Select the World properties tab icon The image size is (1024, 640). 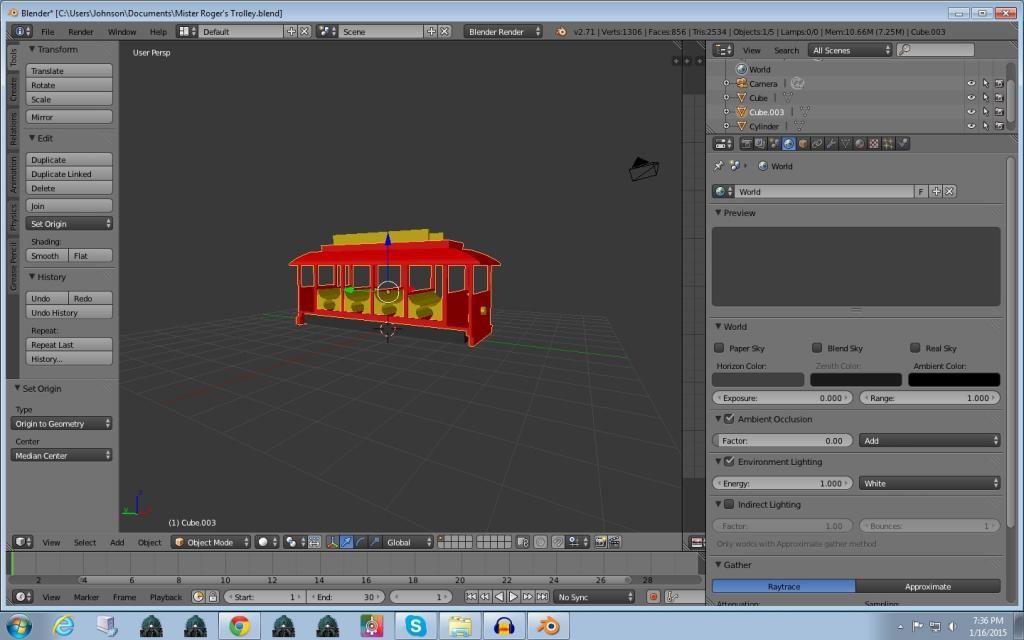(x=789, y=144)
